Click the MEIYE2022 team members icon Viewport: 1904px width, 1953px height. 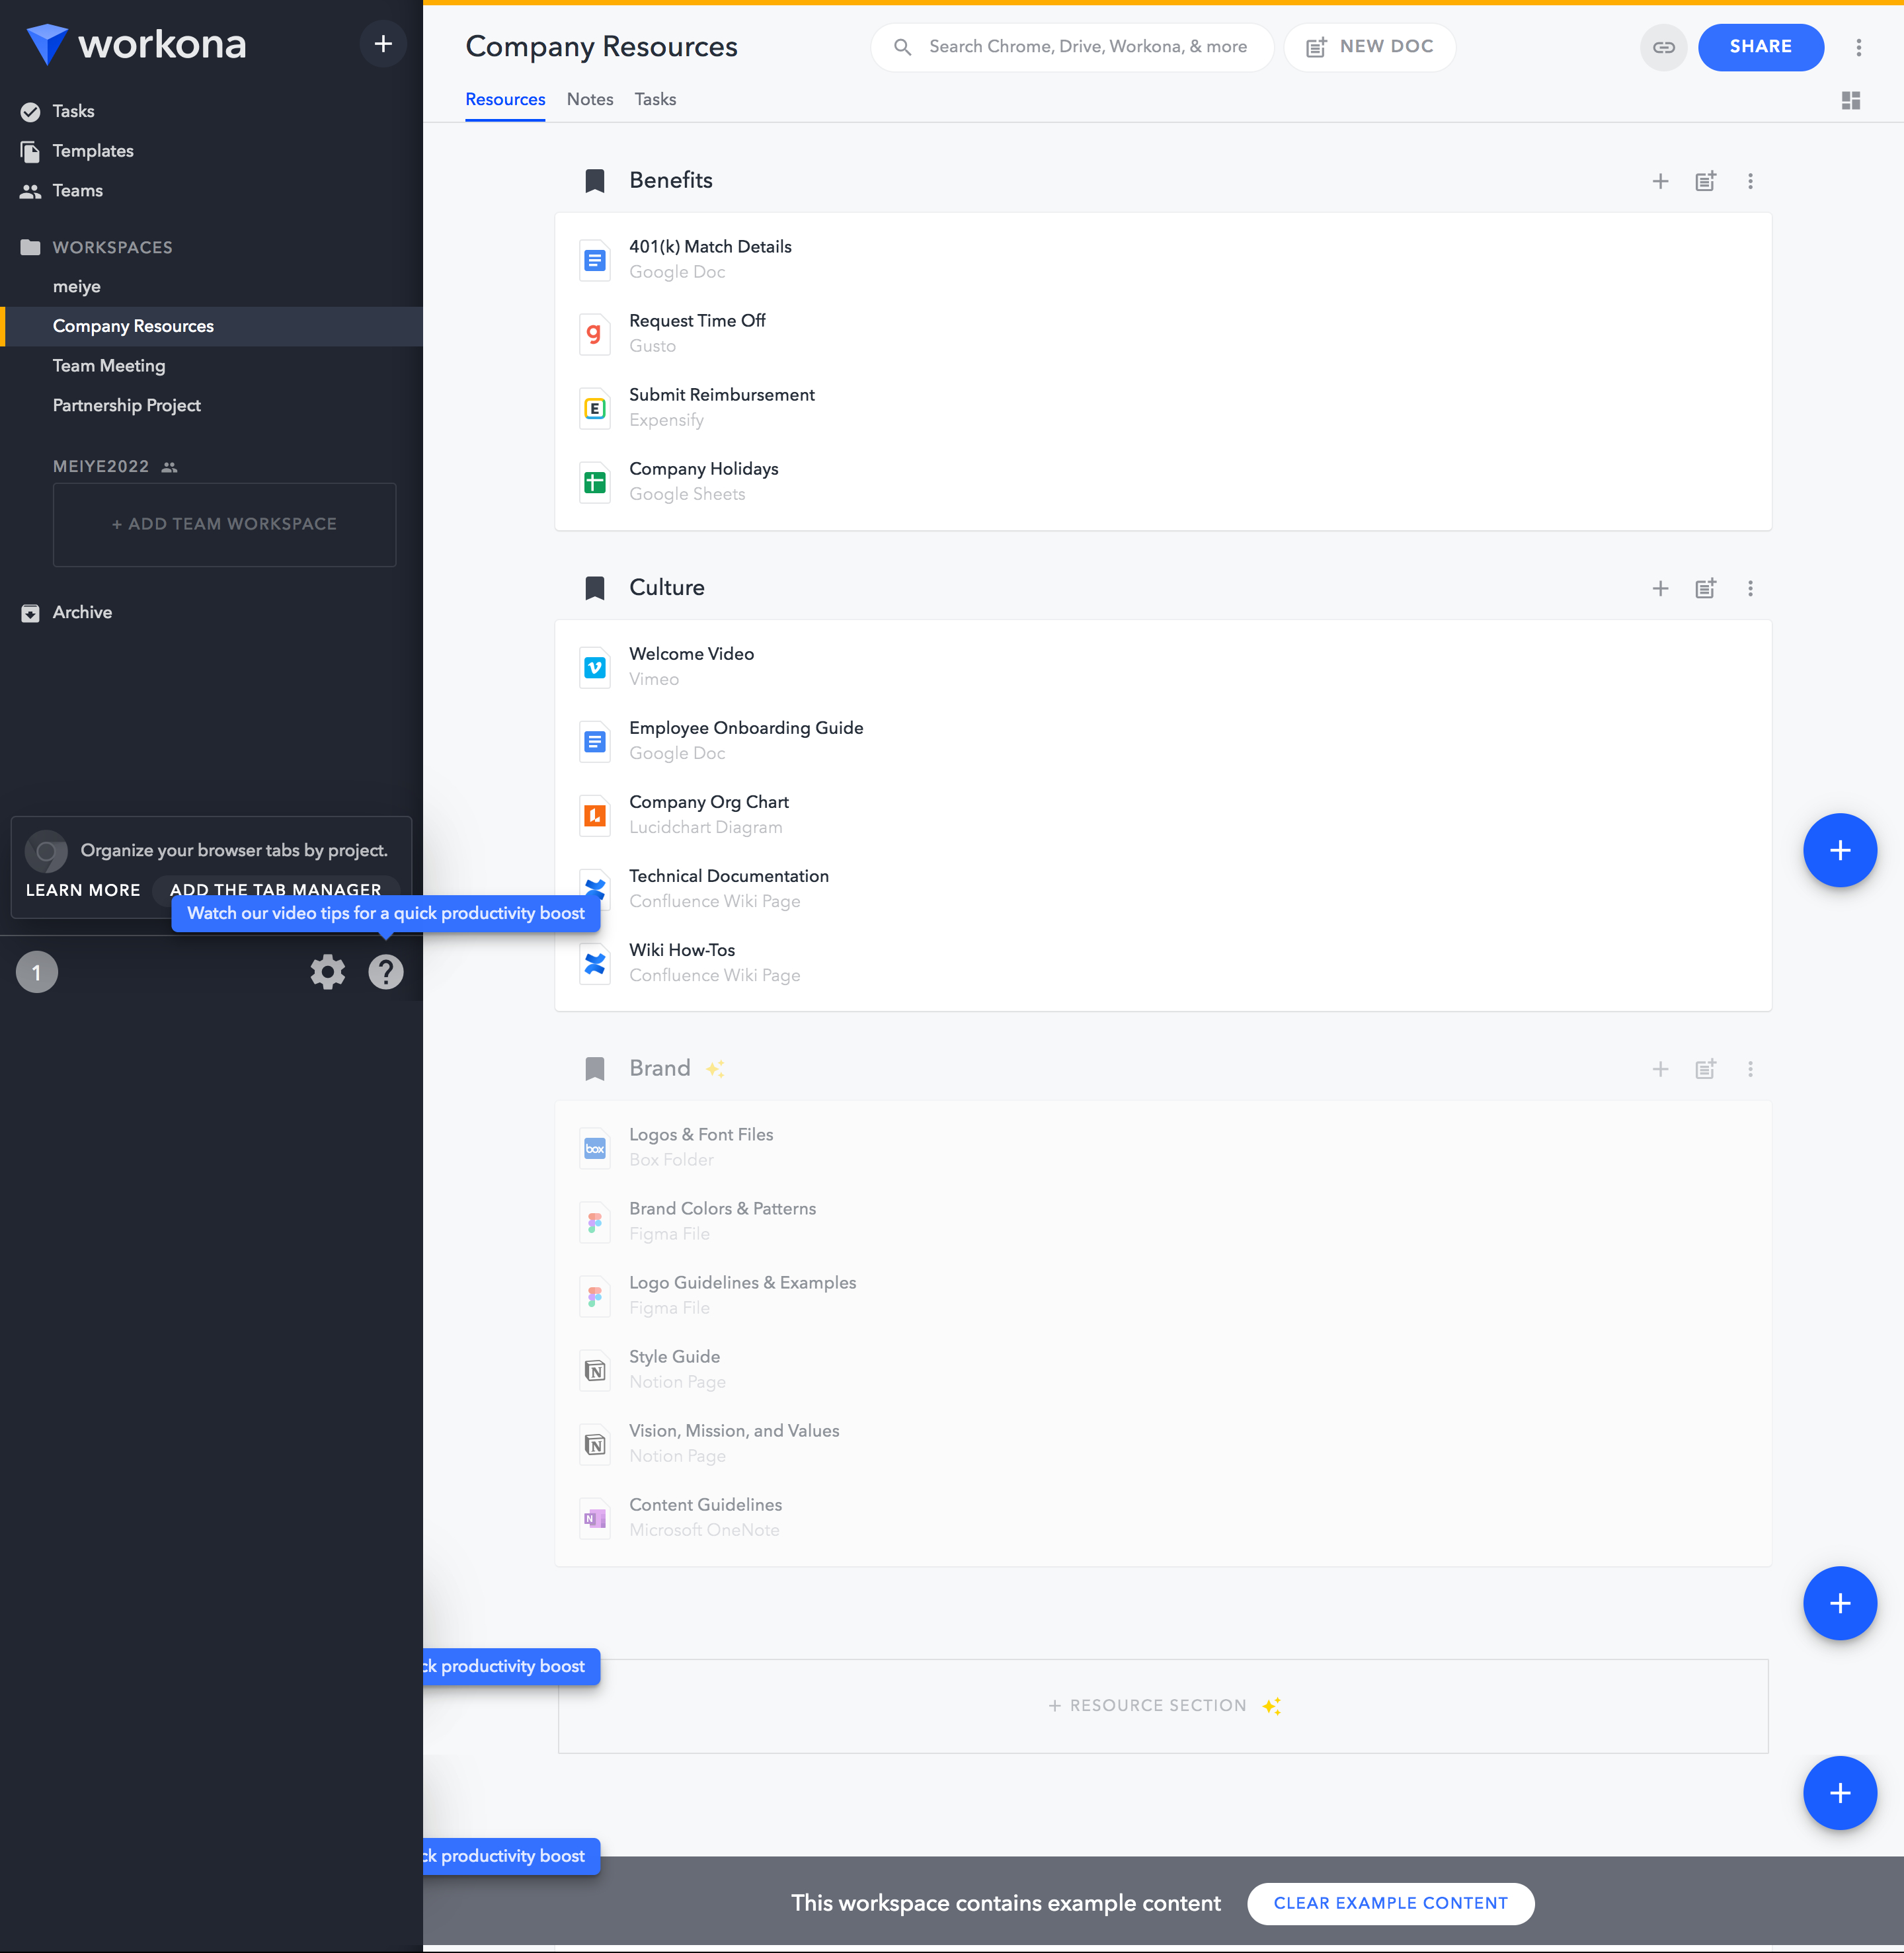click(169, 467)
